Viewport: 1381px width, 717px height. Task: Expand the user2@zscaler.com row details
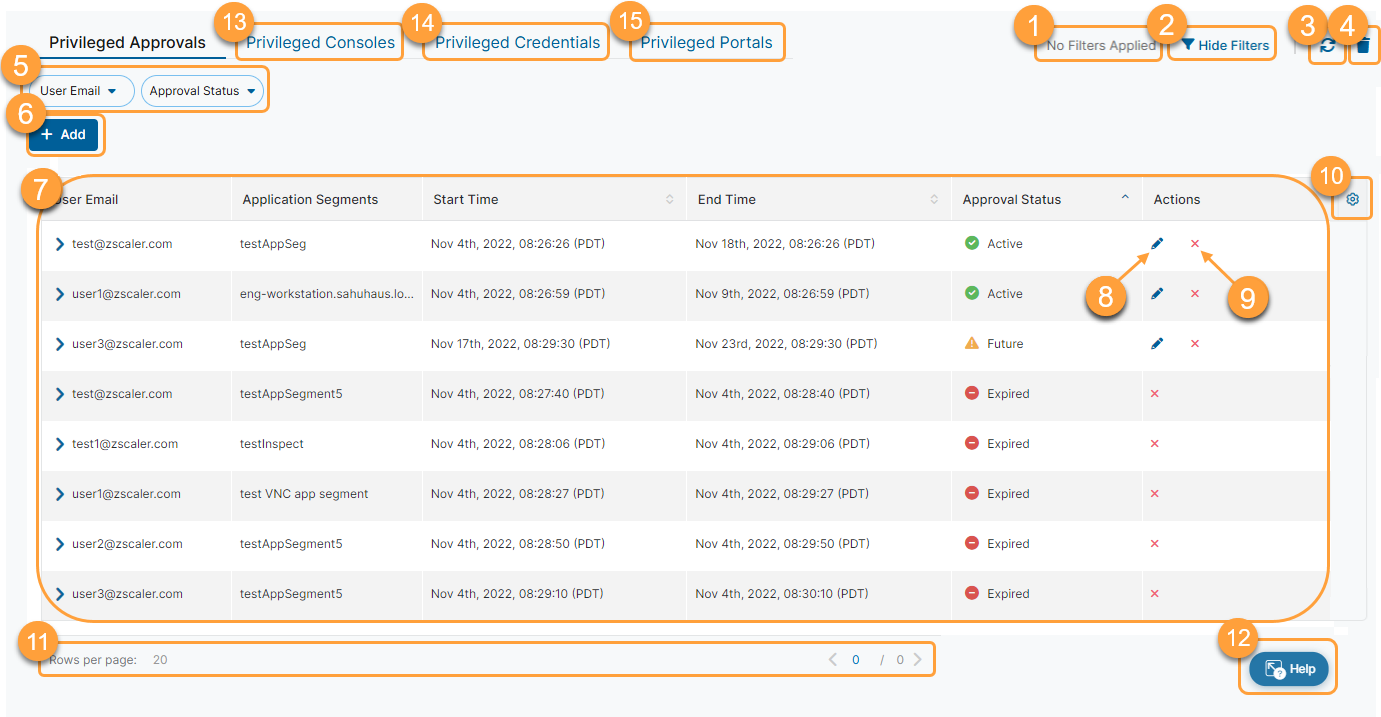tap(60, 544)
